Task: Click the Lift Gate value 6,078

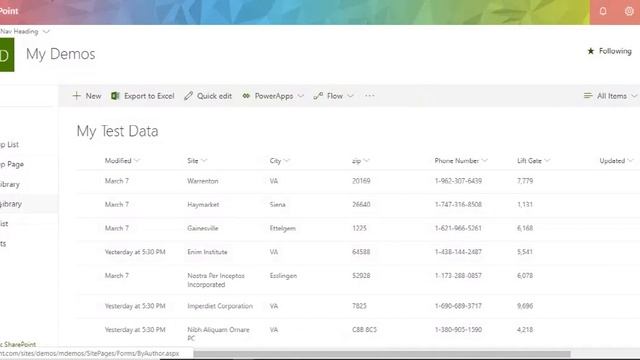Action: 525,276
